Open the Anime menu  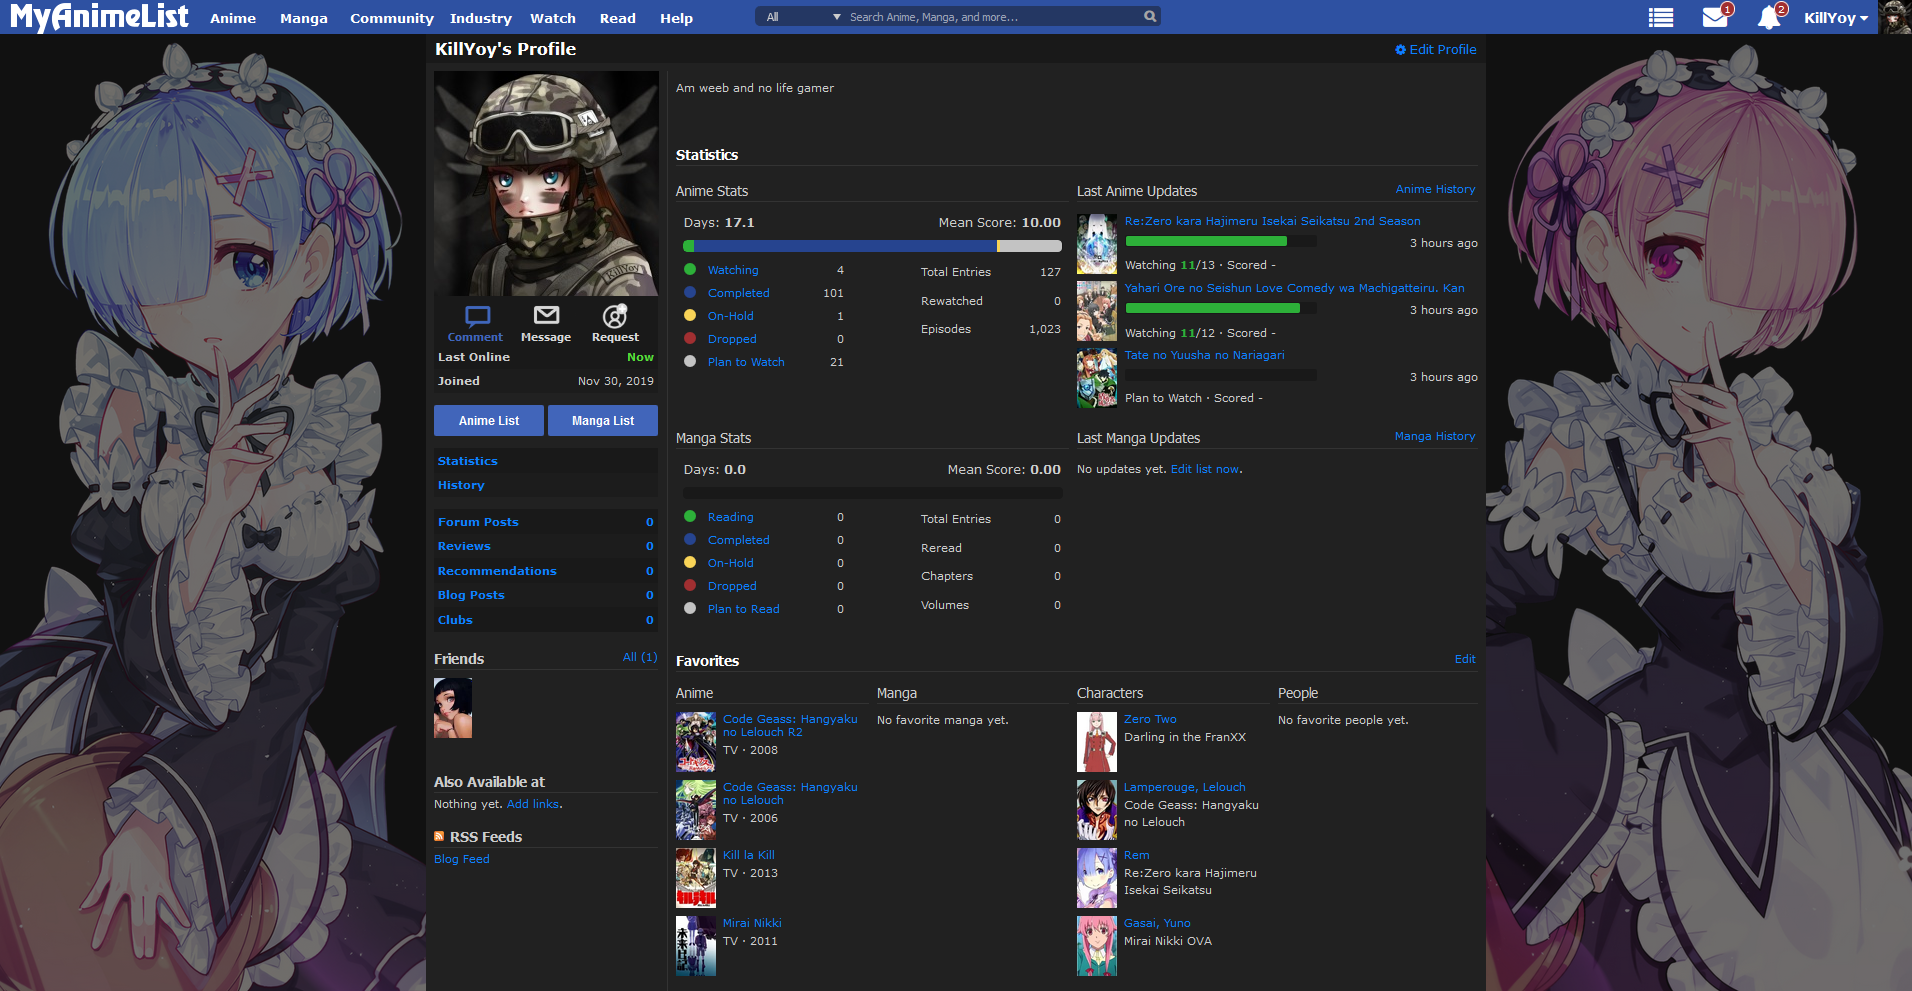coord(233,18)
